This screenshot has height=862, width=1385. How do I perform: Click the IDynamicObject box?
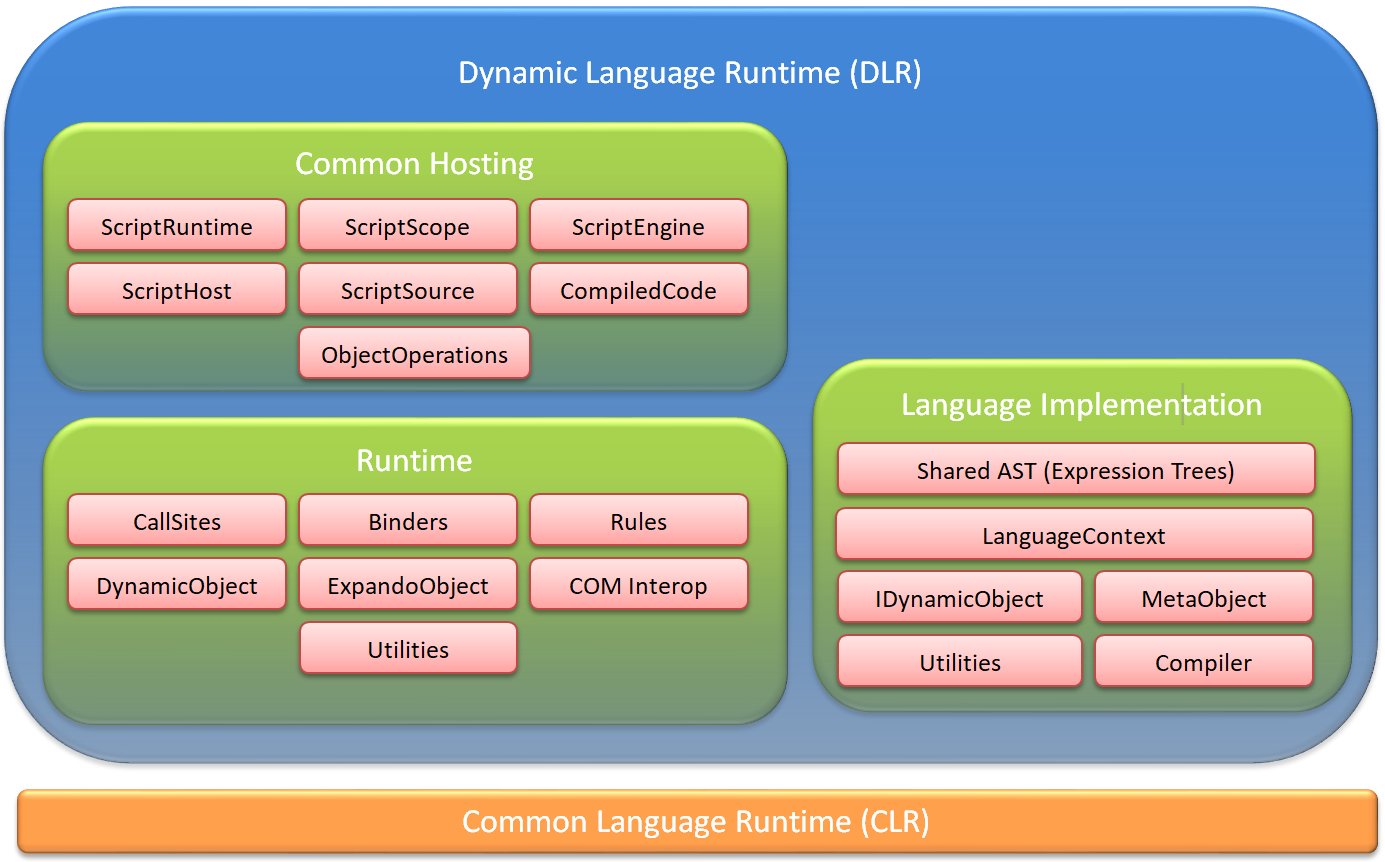(x=960, y=598)
